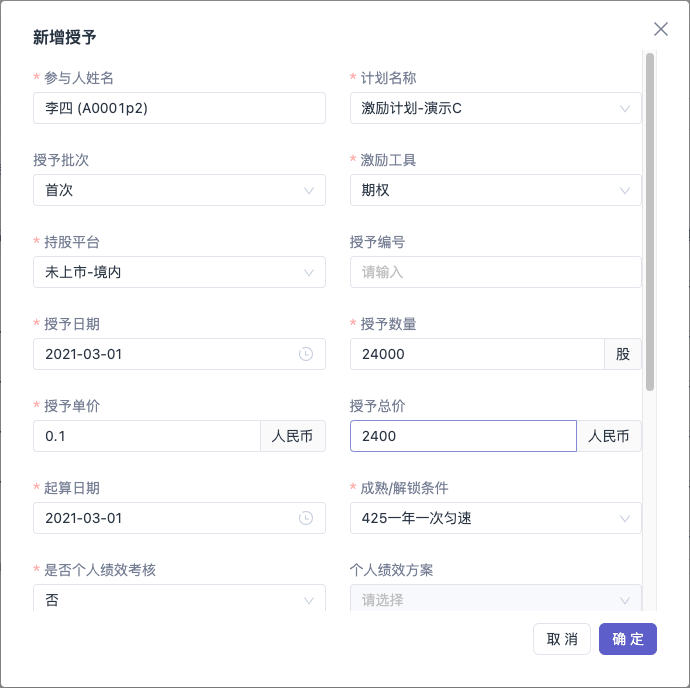Click the 授予编号 input field
The image size is (690, 688).
click(x=495, y=272)
